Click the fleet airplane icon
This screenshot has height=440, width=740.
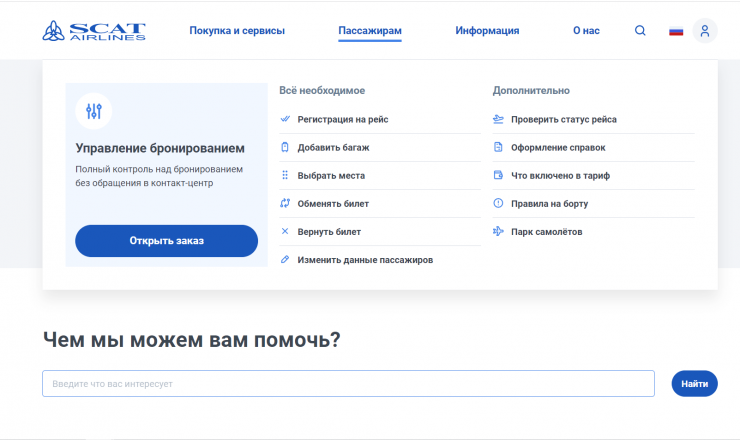point(498,232)
